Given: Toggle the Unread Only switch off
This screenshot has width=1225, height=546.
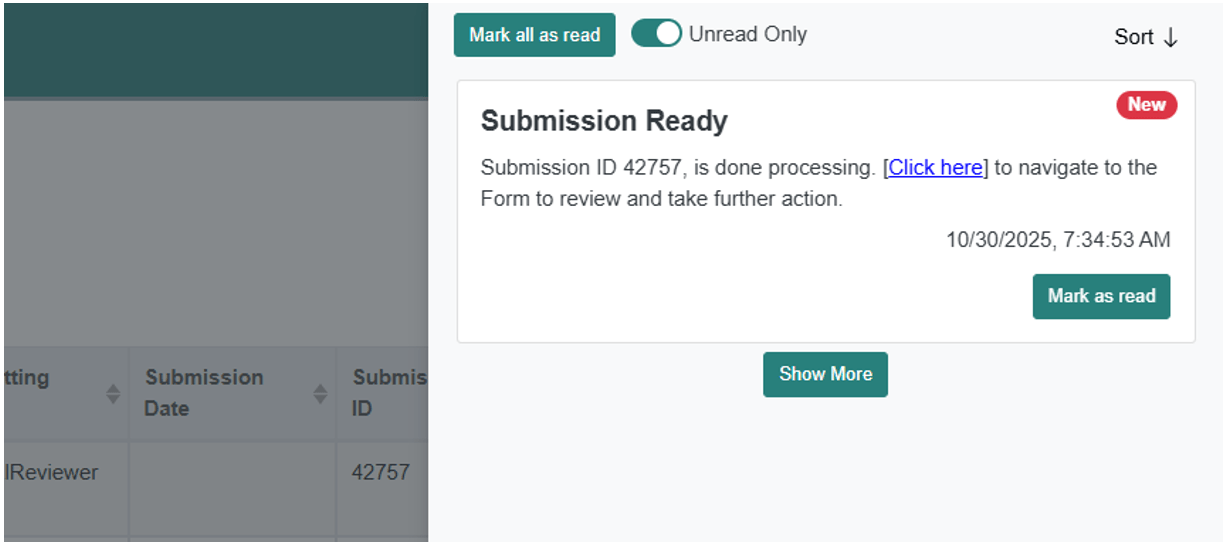Looking at the screenshot, I should pyautogui.click(x=656, y=34).
